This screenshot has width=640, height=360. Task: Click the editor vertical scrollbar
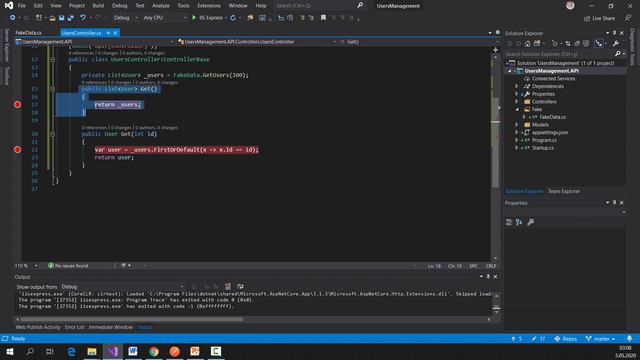coord(496,143)
